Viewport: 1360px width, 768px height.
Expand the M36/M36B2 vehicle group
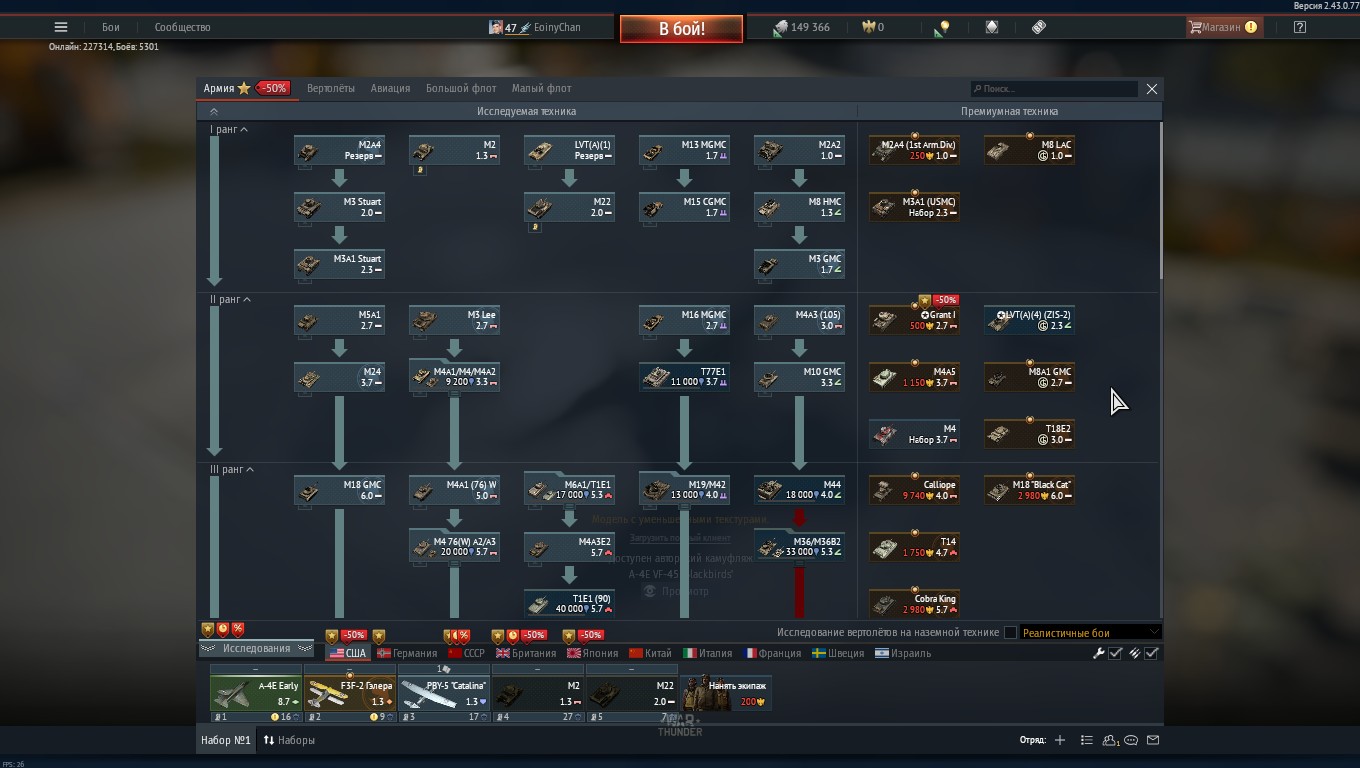click(x=800, y=546)
